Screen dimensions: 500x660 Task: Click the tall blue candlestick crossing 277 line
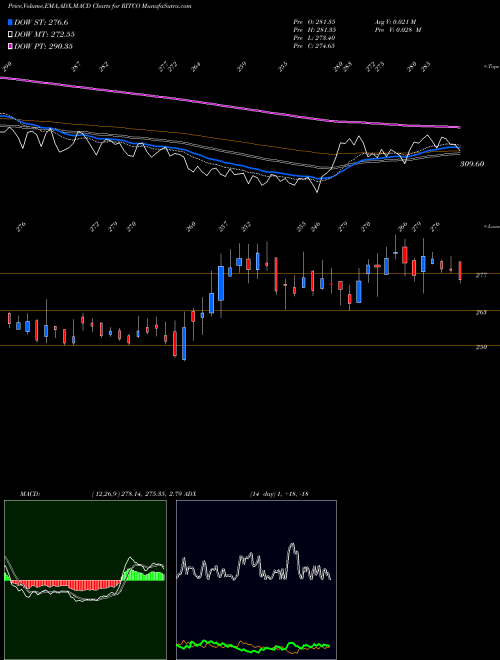[x=221, y=283]
